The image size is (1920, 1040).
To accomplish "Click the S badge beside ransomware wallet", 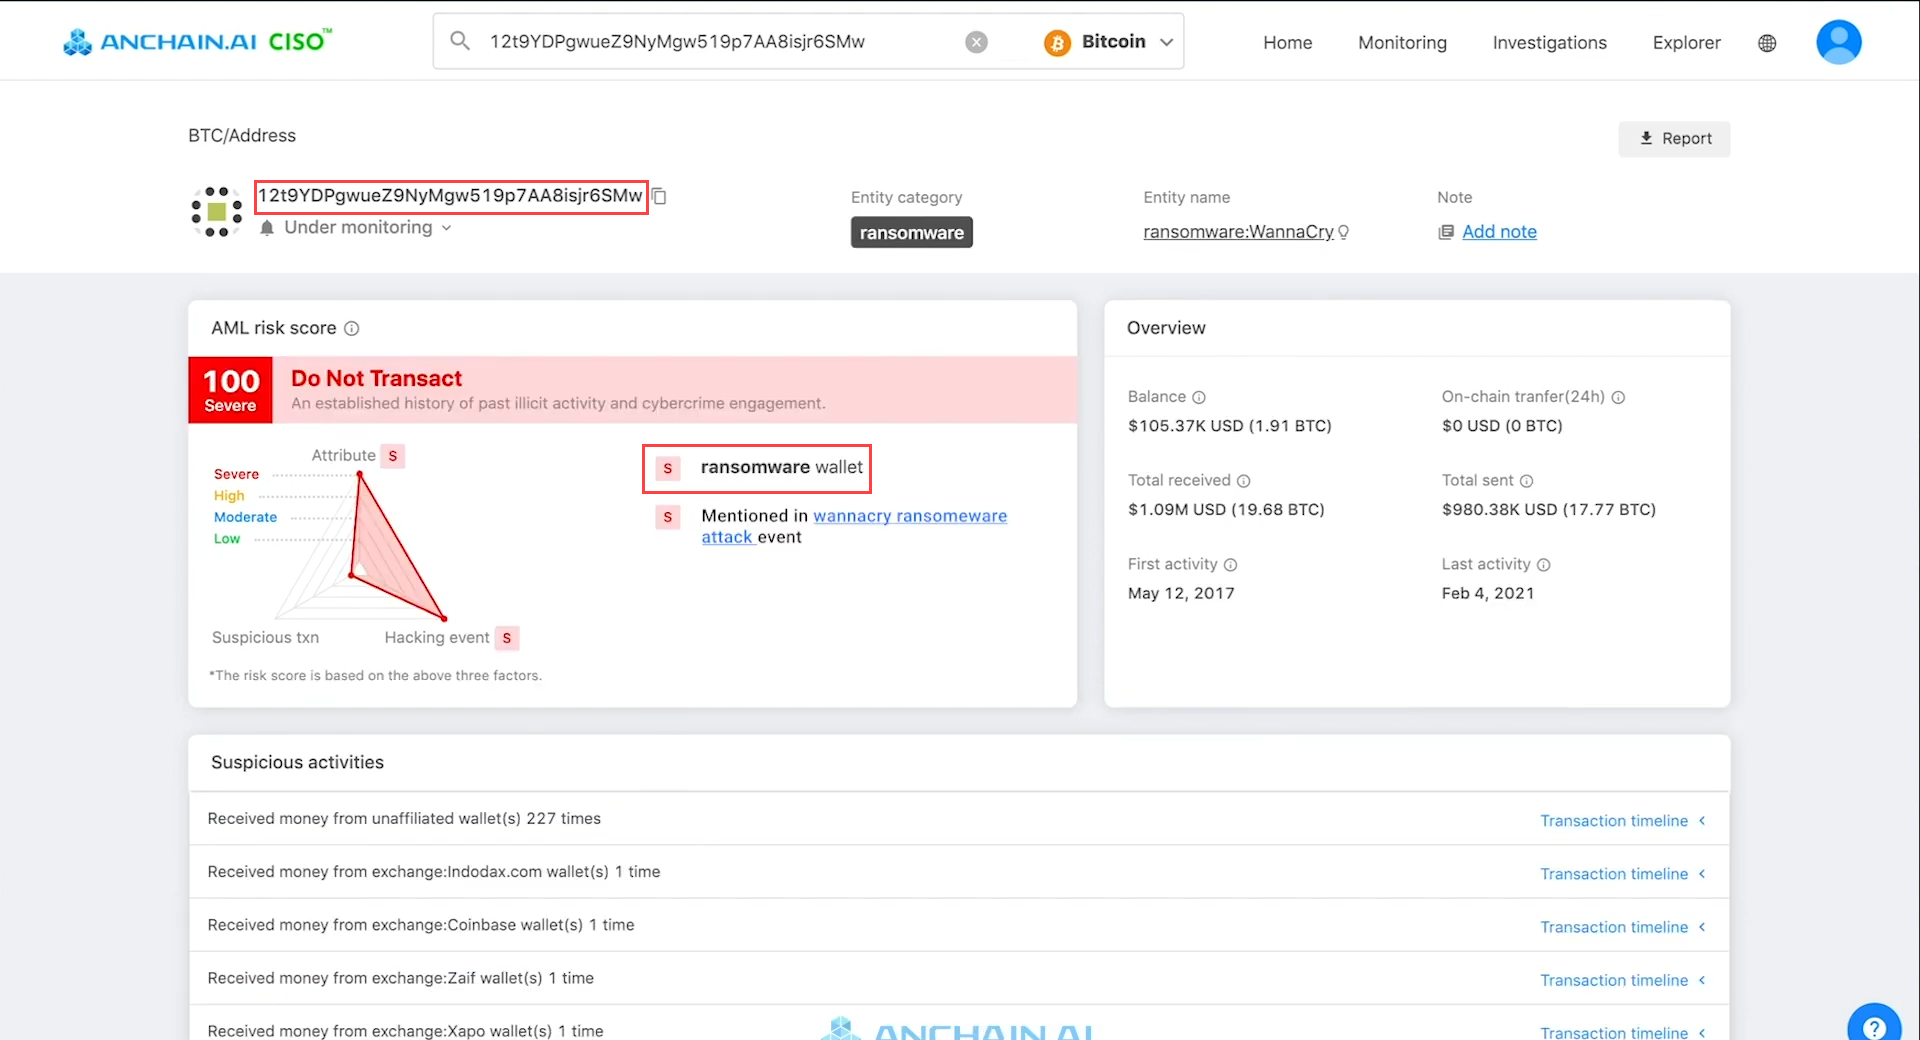I will click(668, 468).
